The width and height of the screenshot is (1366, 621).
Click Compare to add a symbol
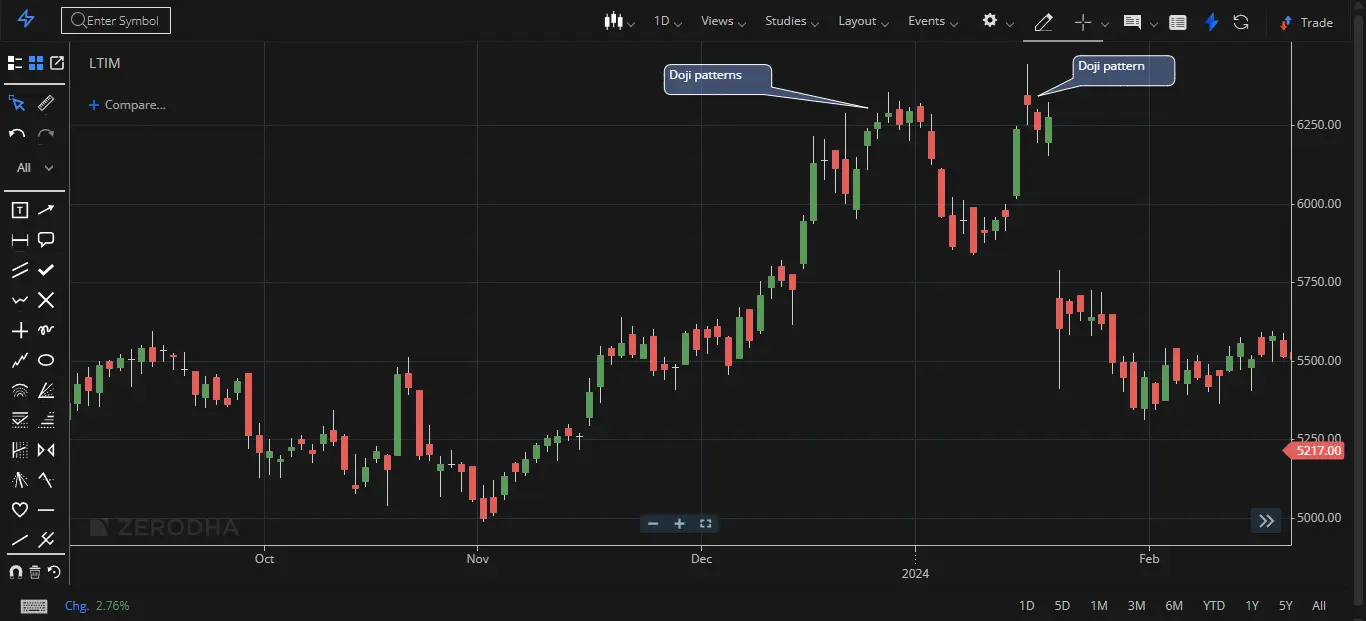click(127, 105)
